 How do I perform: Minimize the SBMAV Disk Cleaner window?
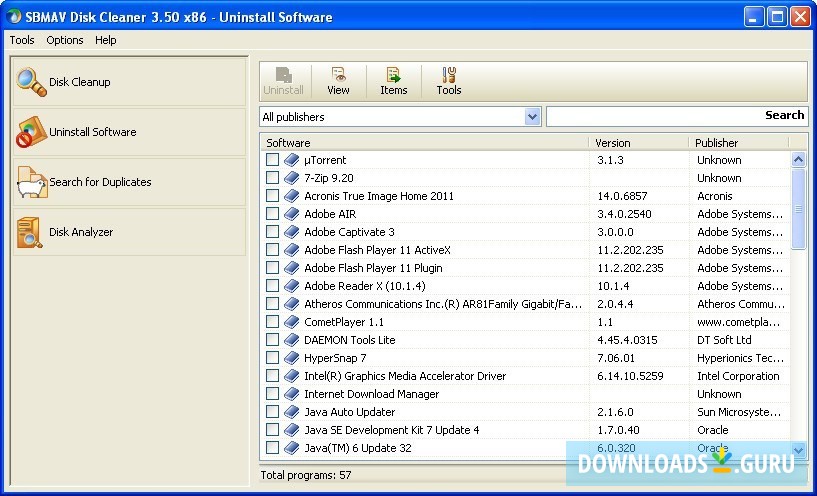click(753, 17)
